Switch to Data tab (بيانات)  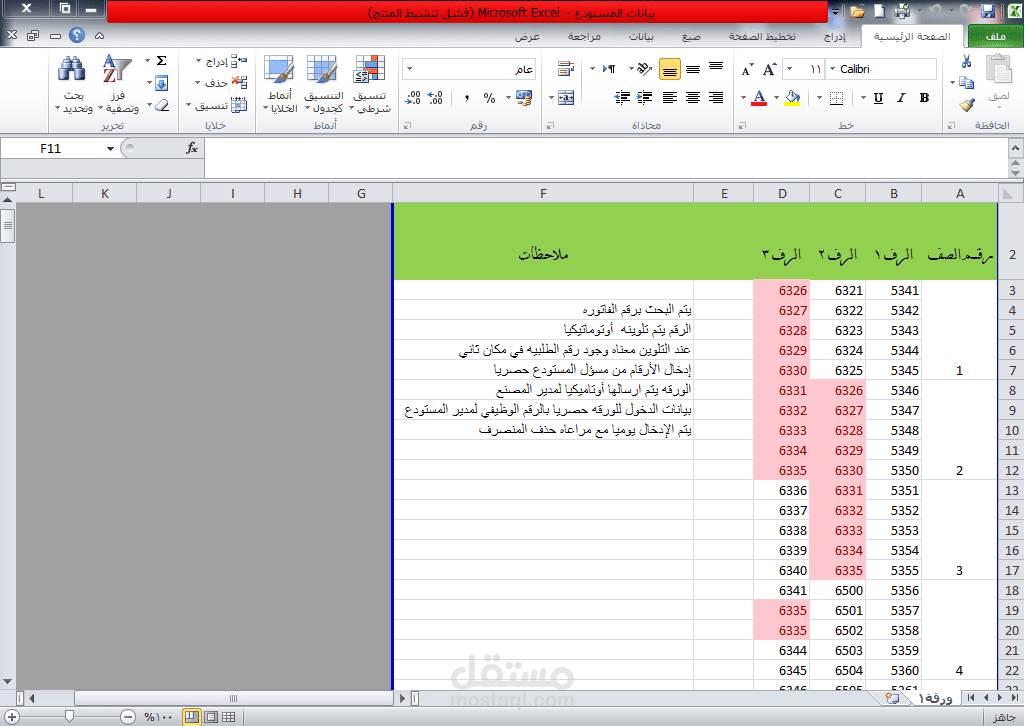pyautogui.click(x=641, y=37)
